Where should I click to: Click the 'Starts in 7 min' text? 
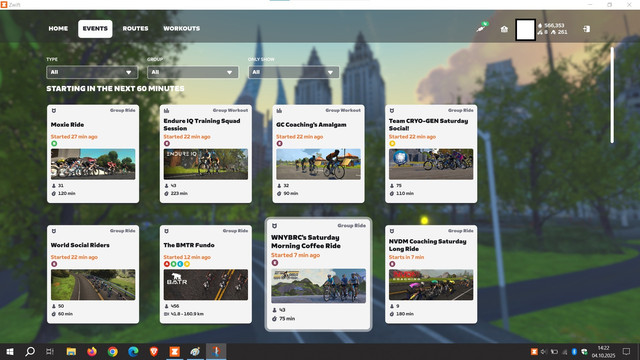[x=406, y=257]
